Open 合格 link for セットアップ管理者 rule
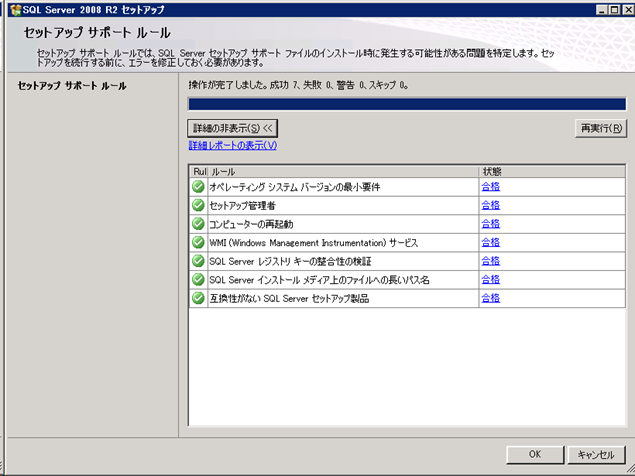This screenshot has width=635, height=476. [x=491, y=205]
